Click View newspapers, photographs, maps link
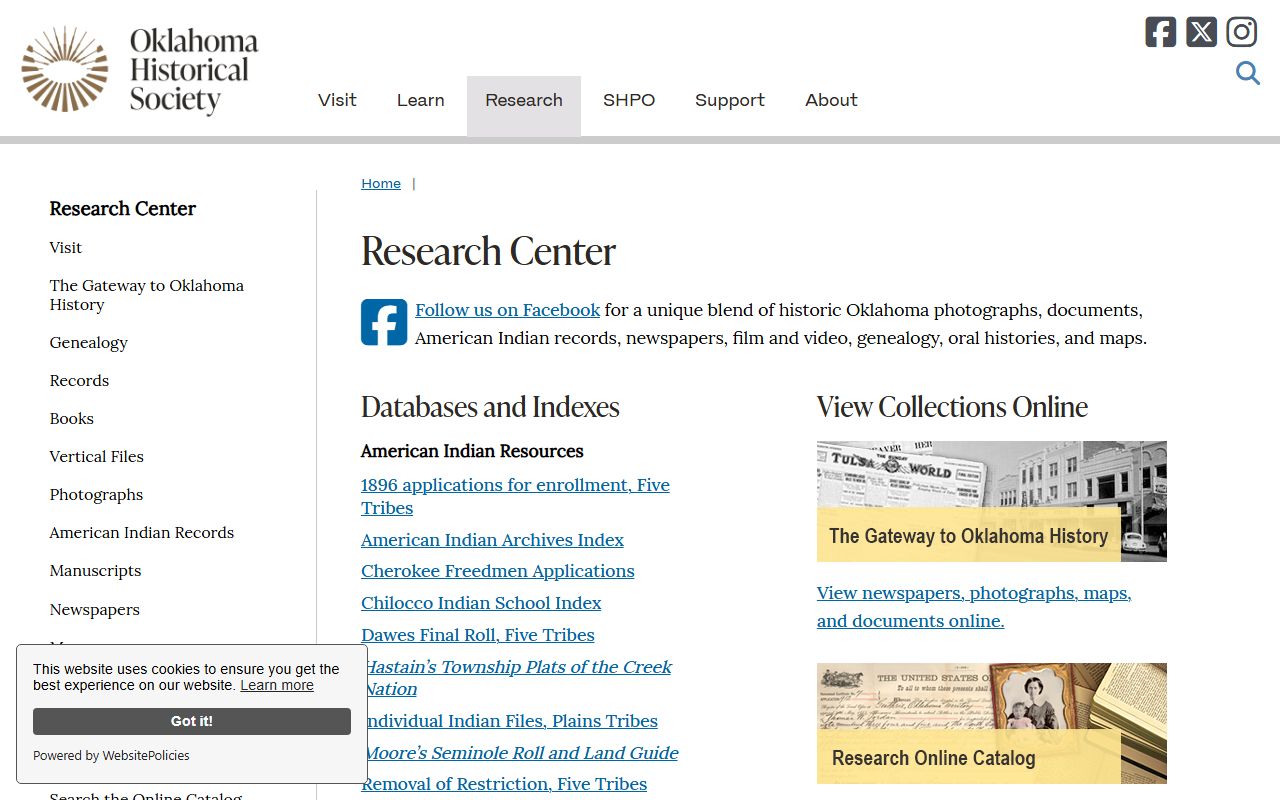 point(974,607)
